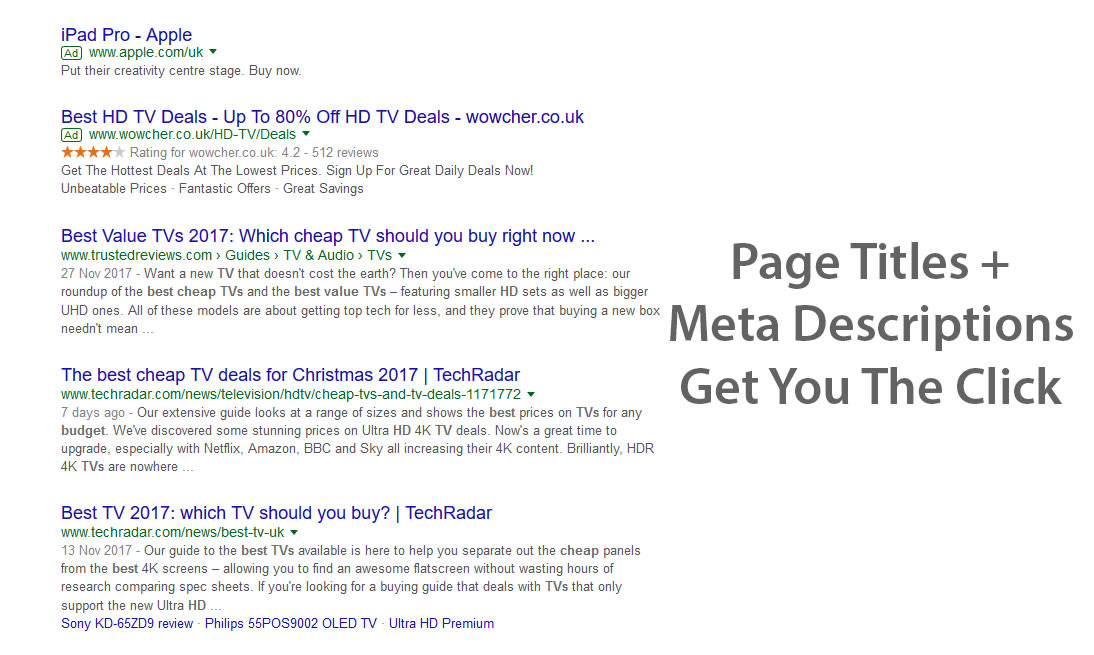The width and height of the screenshot is (1094, 655).
Task: Click the '13 Nov 2017' date text
Action: coord(96,551)
